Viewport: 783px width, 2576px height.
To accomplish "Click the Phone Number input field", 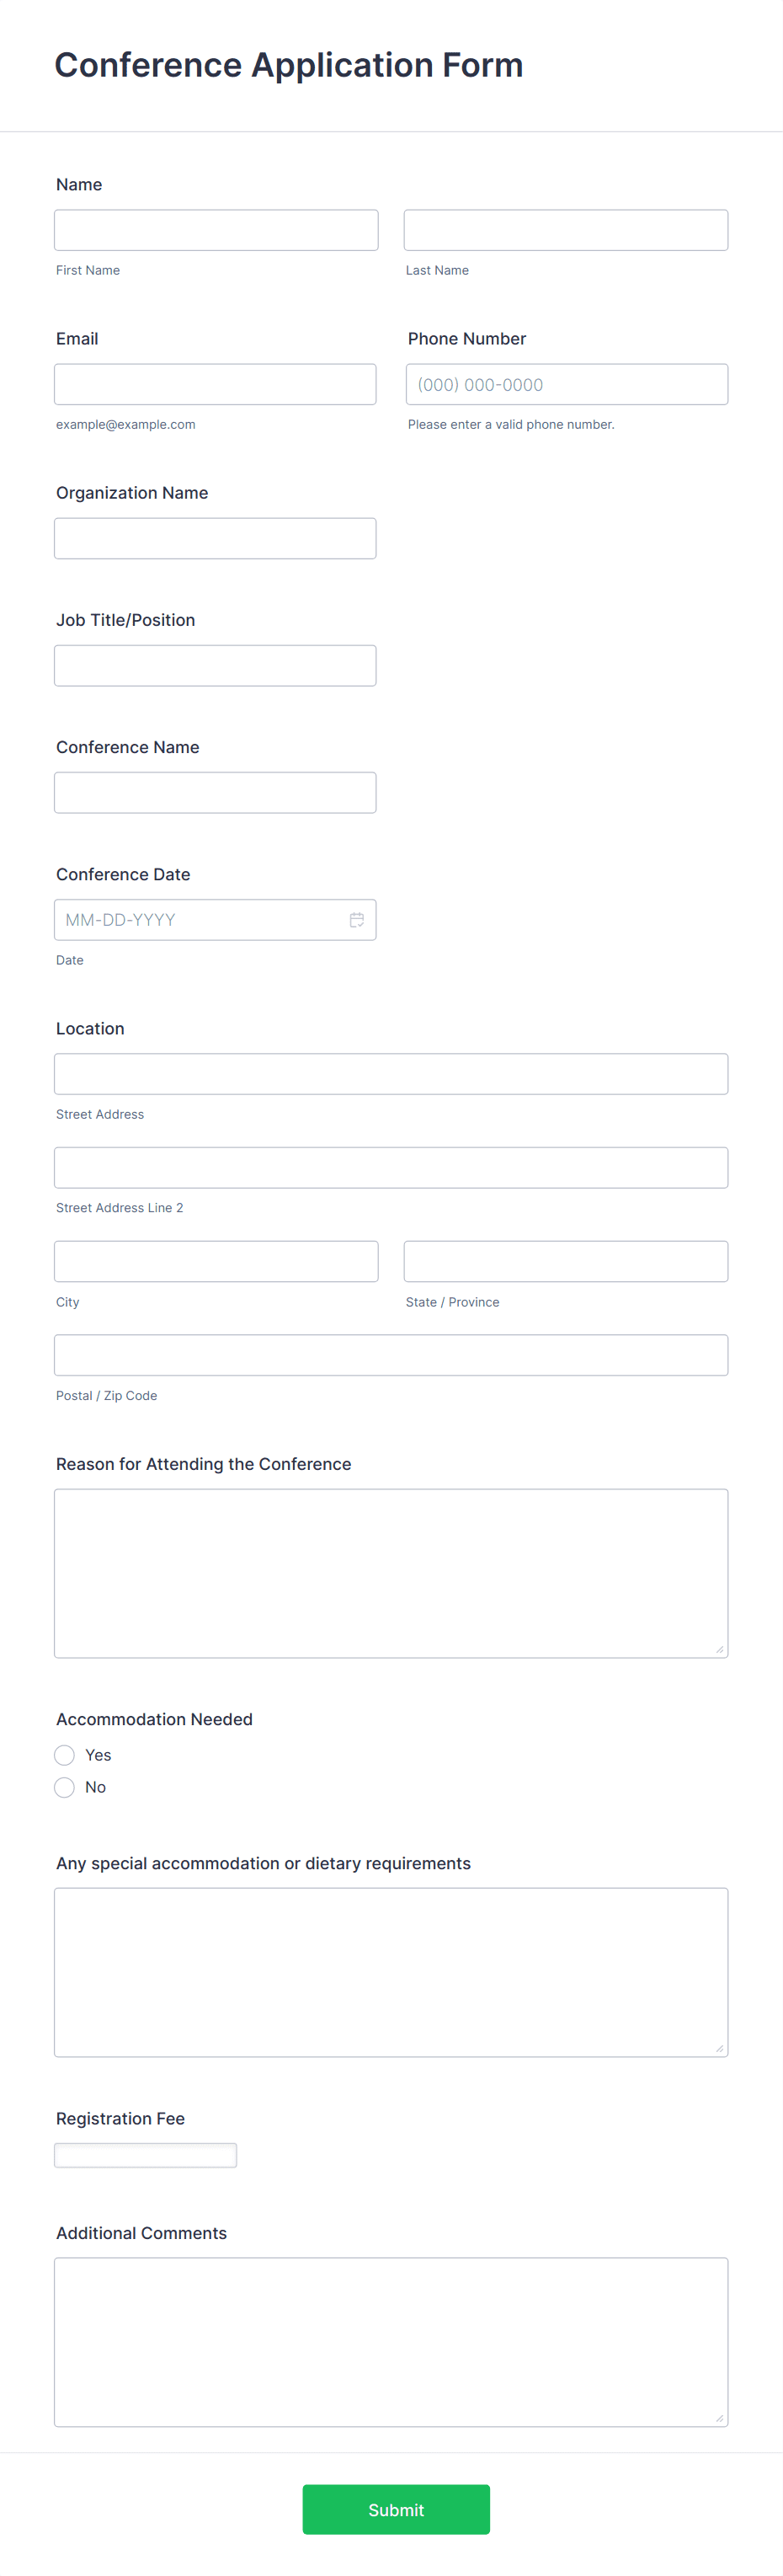I will point(566,383).
